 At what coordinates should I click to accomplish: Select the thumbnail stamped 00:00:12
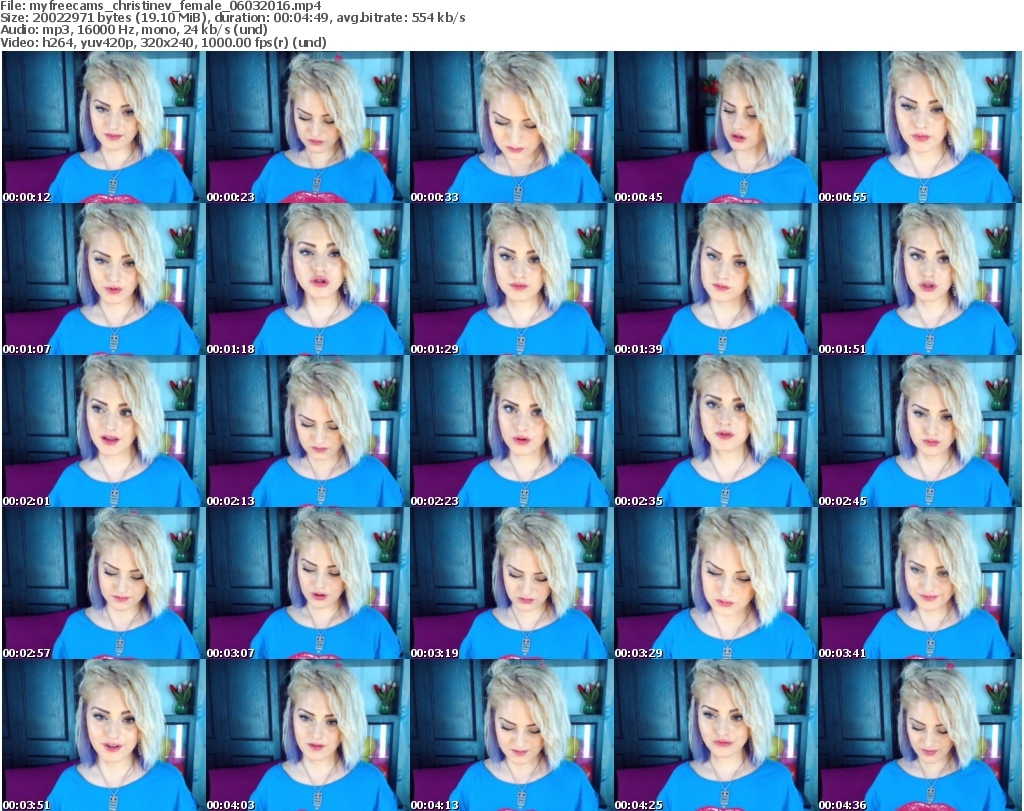tap(103, 127)
